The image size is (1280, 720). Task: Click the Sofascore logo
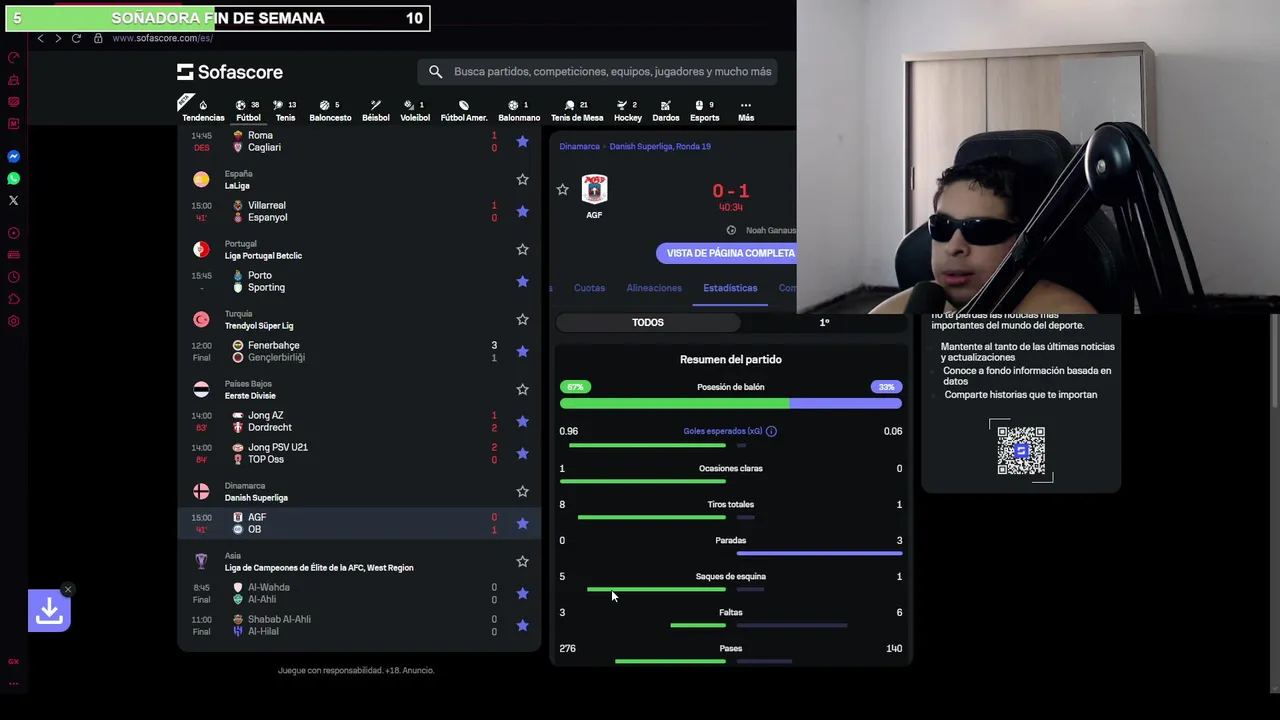230,72
